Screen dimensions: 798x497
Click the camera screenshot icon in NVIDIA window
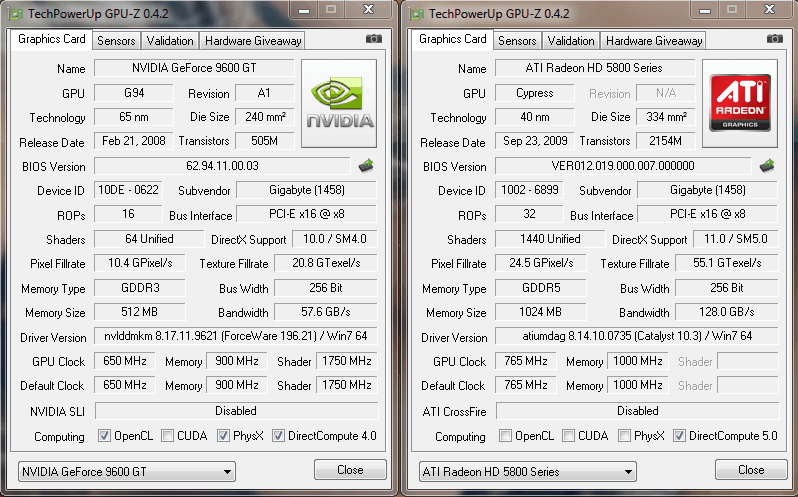(x=374, y=39)
